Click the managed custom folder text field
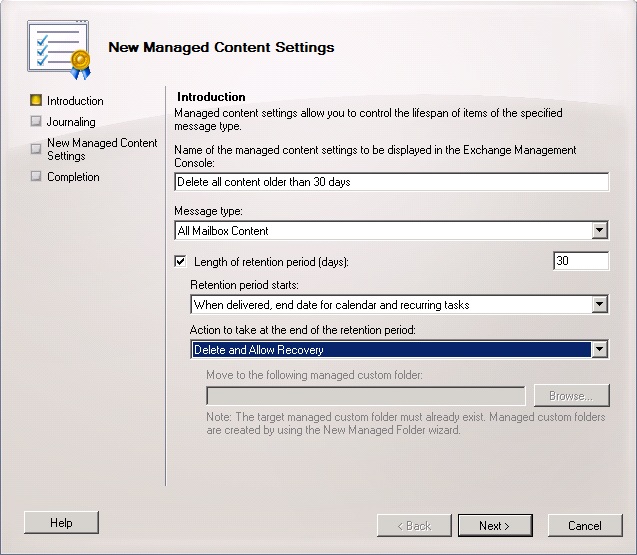This screenshot has height=555, width=637. coord(366,396)
